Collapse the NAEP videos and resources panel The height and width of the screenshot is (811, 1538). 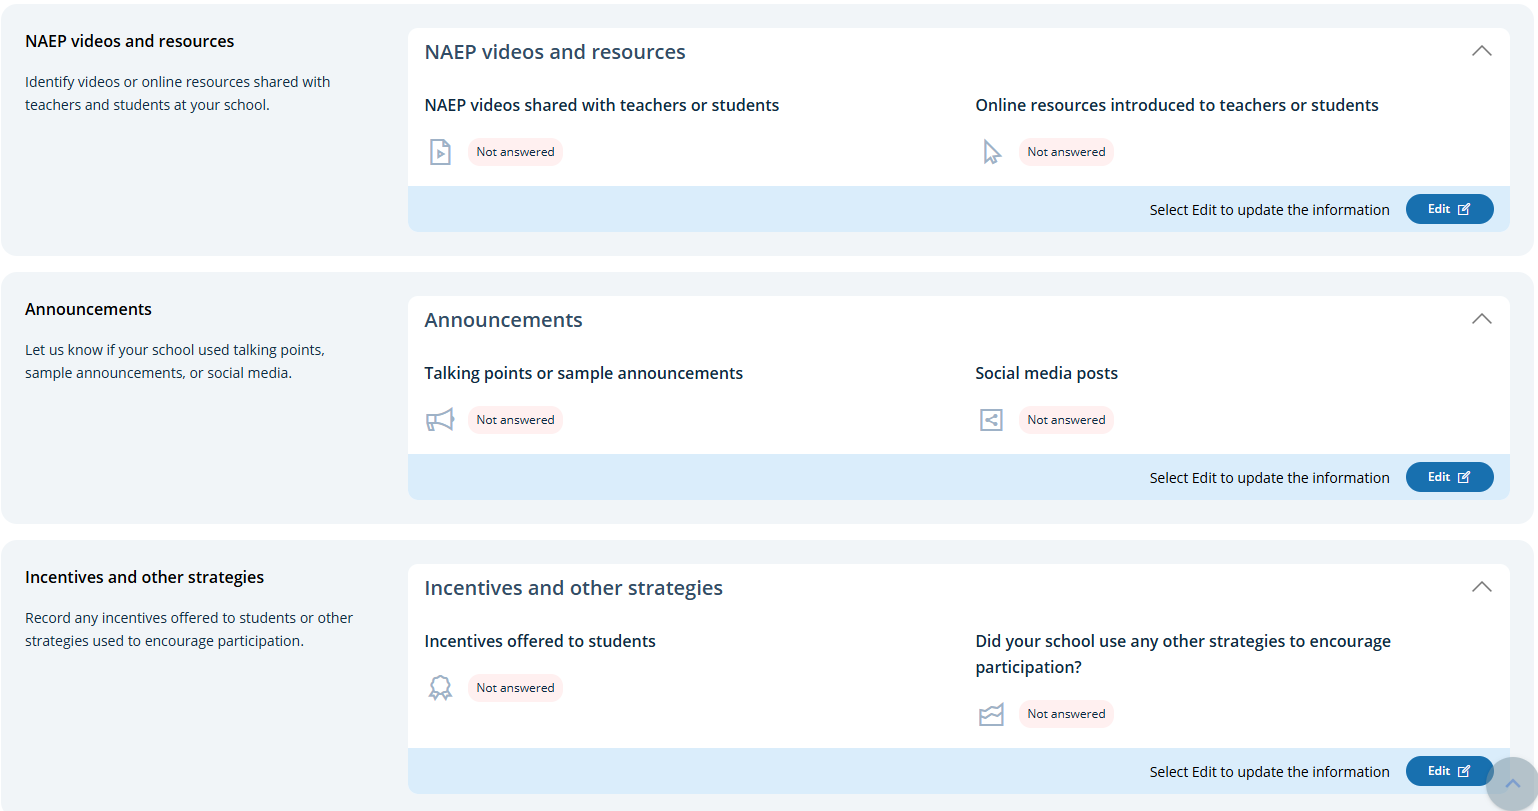(1481, 51)
